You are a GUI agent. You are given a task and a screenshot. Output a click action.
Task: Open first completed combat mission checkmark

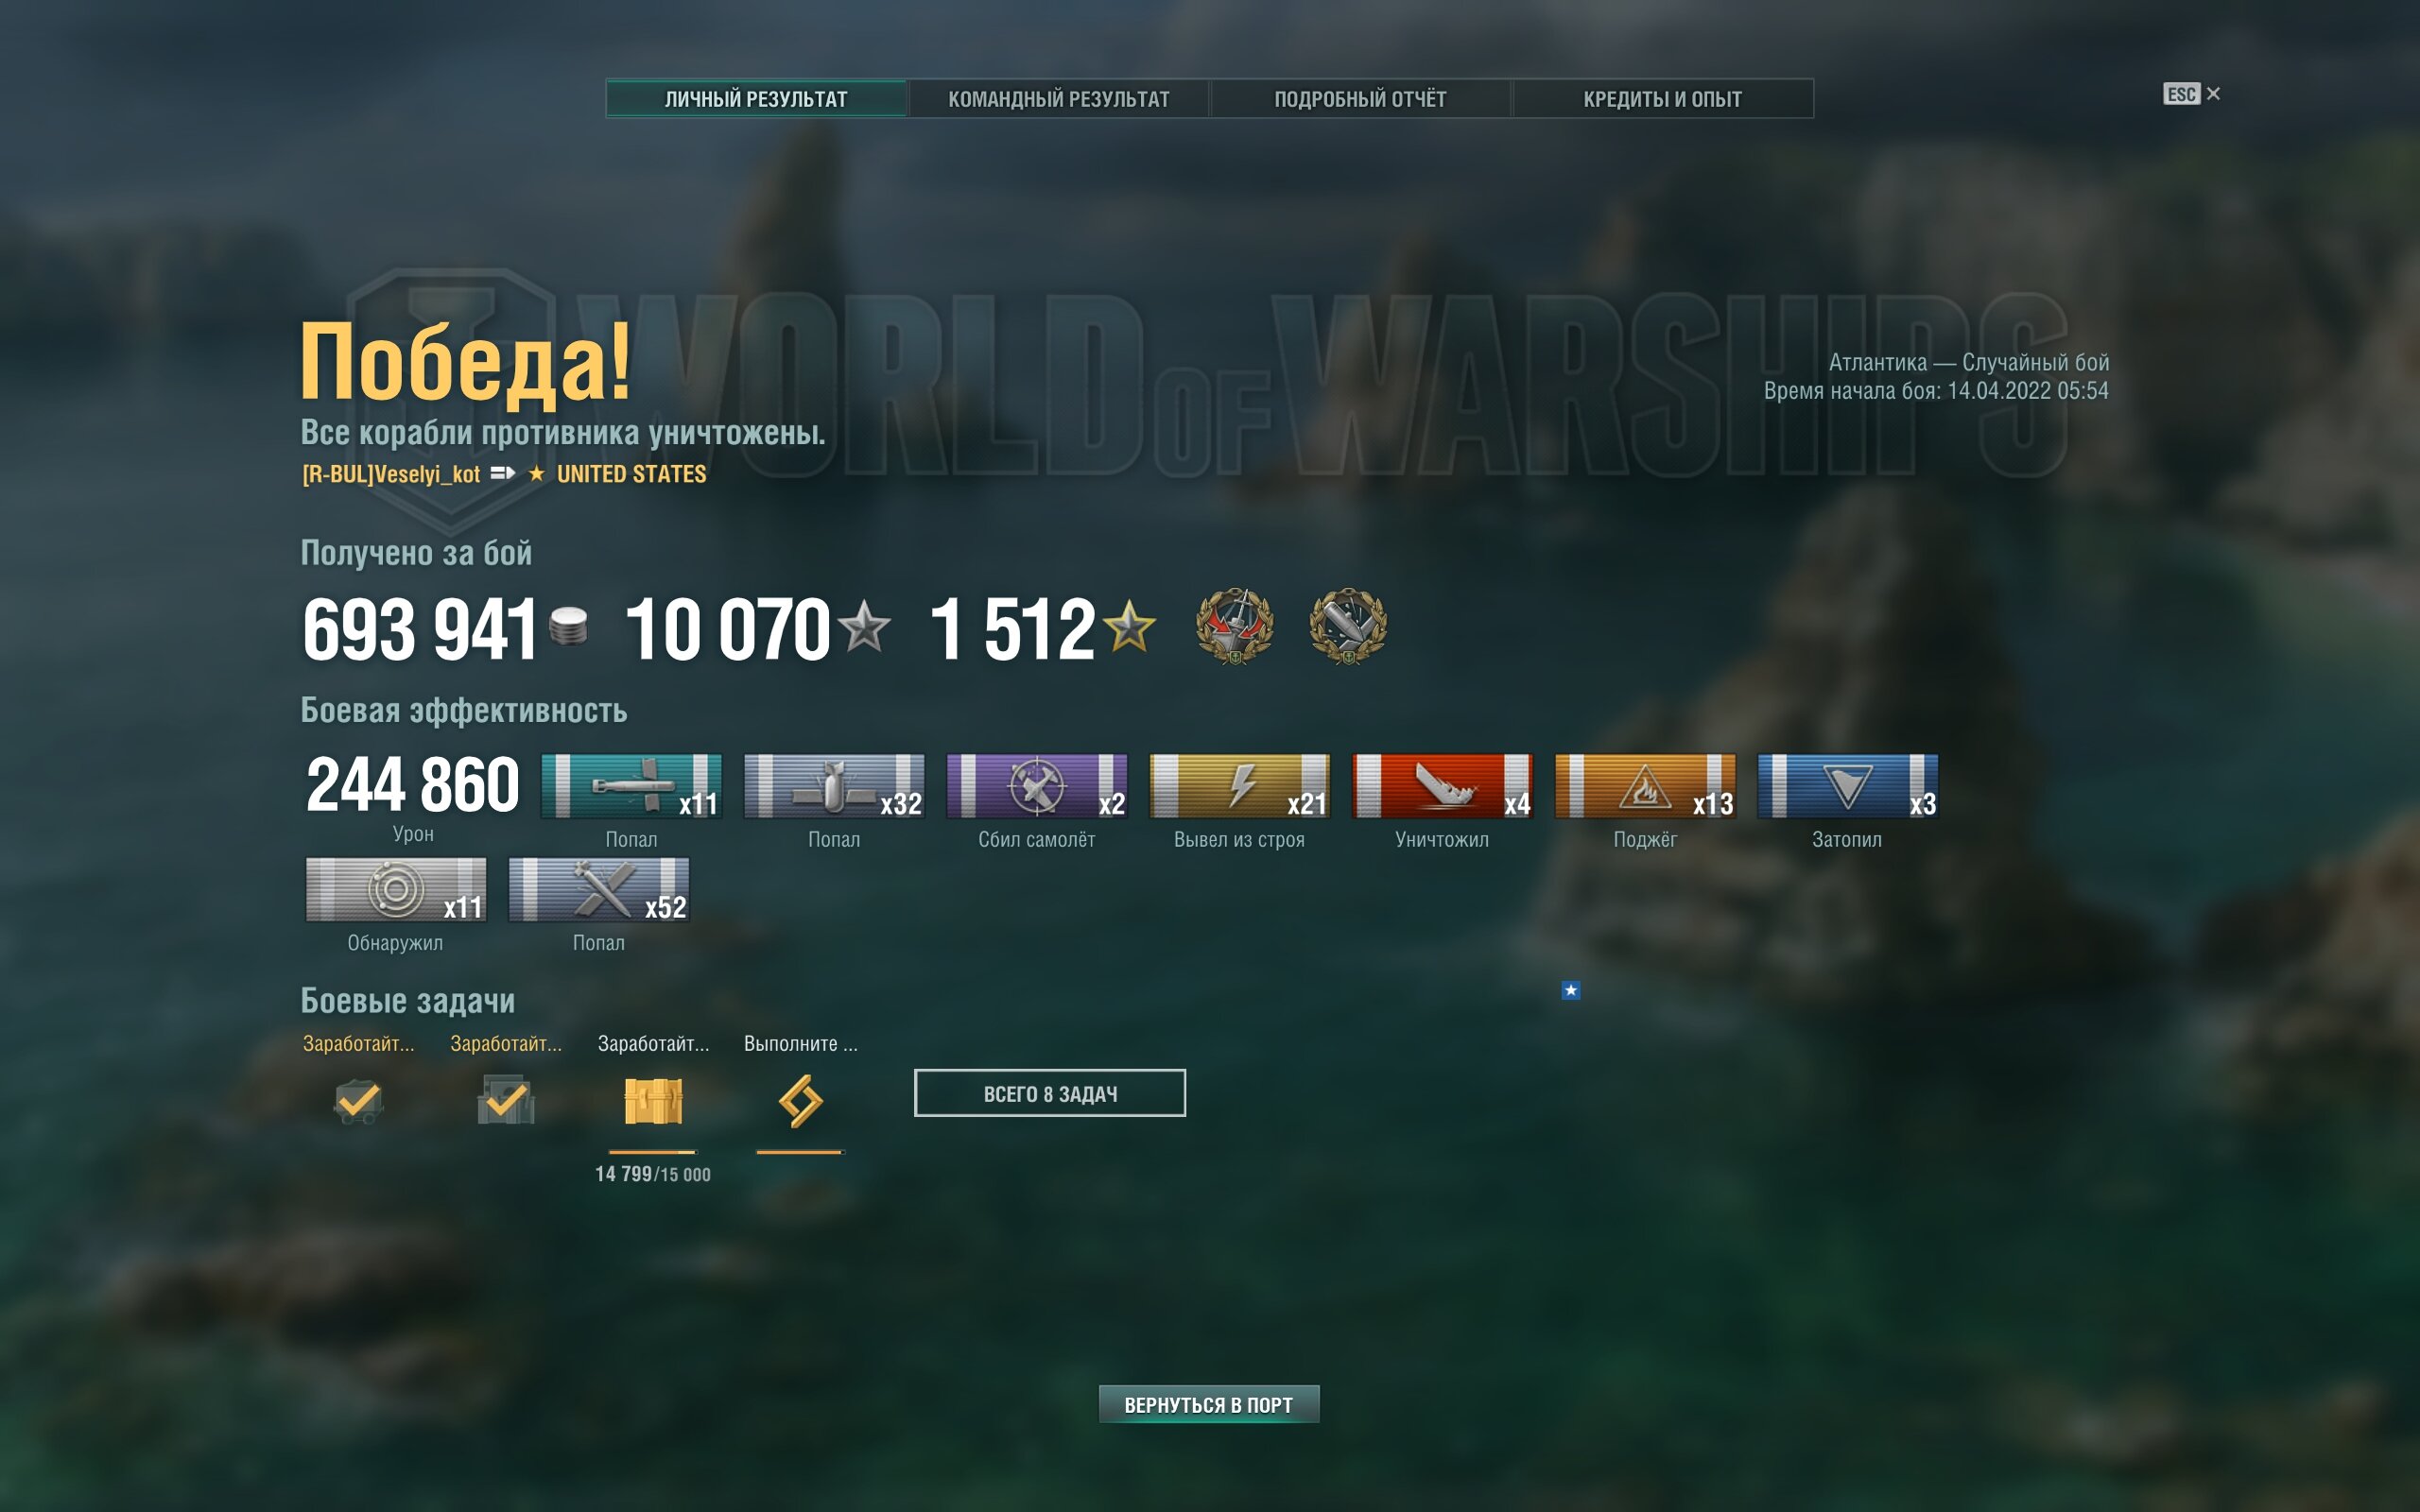pyautogui.click(x=358, y=1101)
